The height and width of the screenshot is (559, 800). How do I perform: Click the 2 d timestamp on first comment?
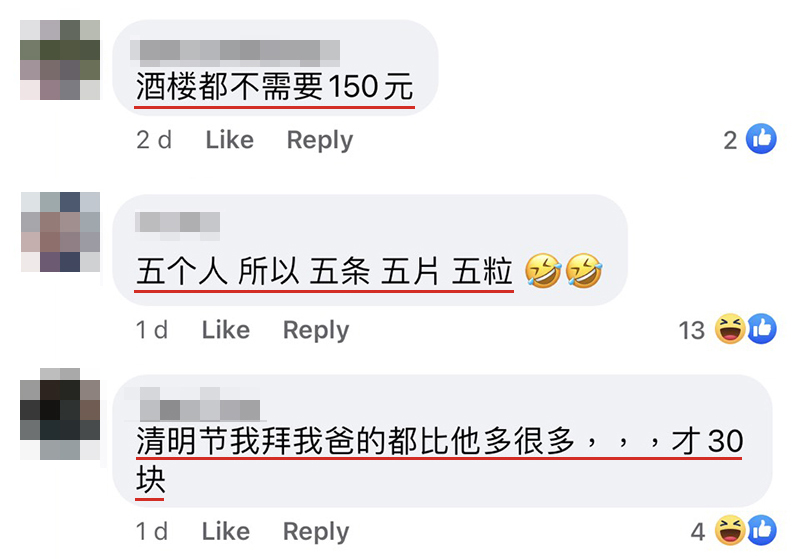(x=154, y=140)
